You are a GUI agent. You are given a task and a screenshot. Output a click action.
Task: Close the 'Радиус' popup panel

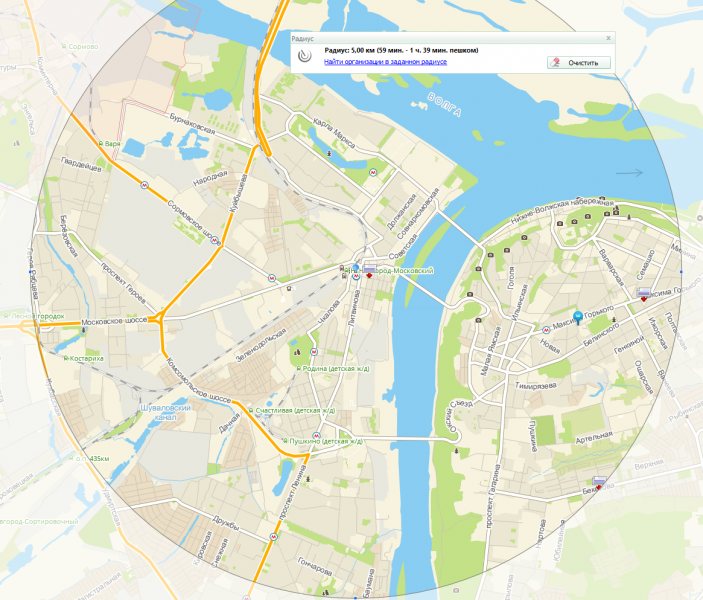point(608,39)
